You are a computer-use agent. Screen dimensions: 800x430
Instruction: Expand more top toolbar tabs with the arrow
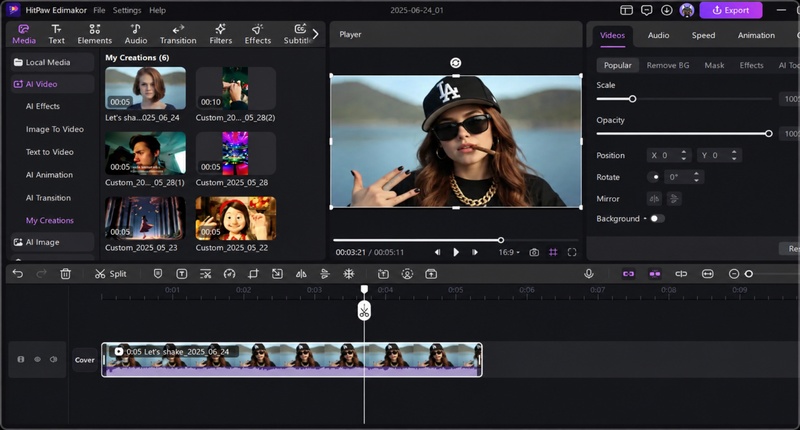click(315, 34)
